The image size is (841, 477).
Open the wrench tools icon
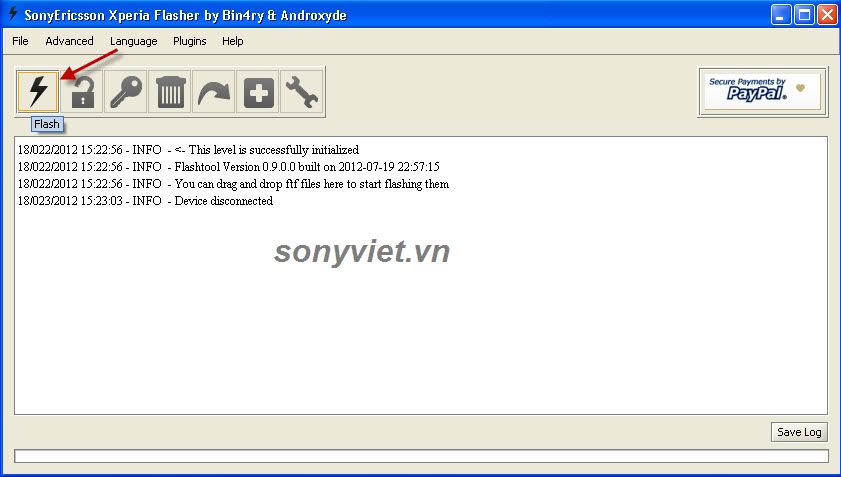302,92
